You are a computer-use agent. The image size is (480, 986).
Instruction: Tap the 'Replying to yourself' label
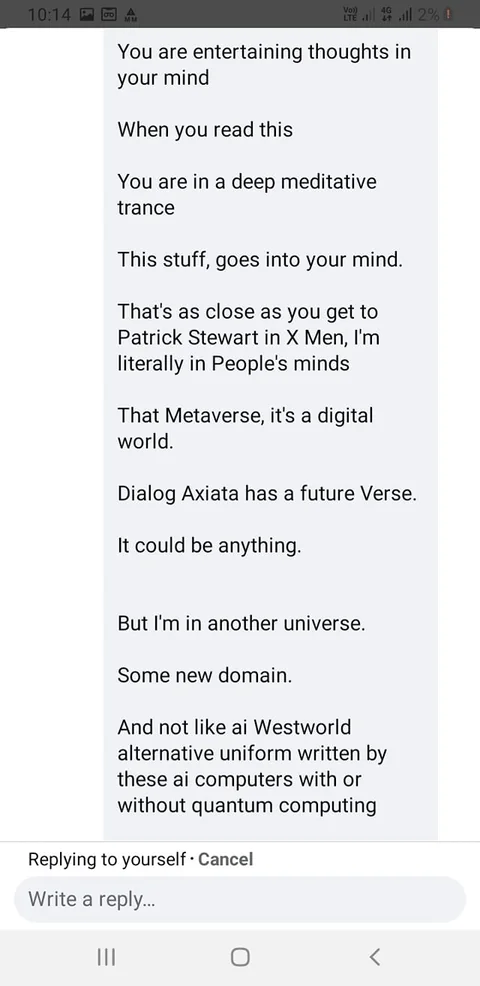point(107,860)
